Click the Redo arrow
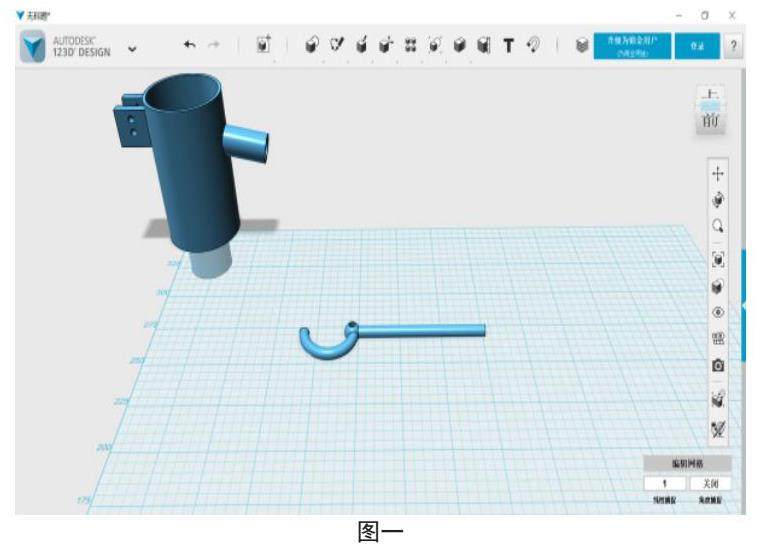 click(213, 46)
